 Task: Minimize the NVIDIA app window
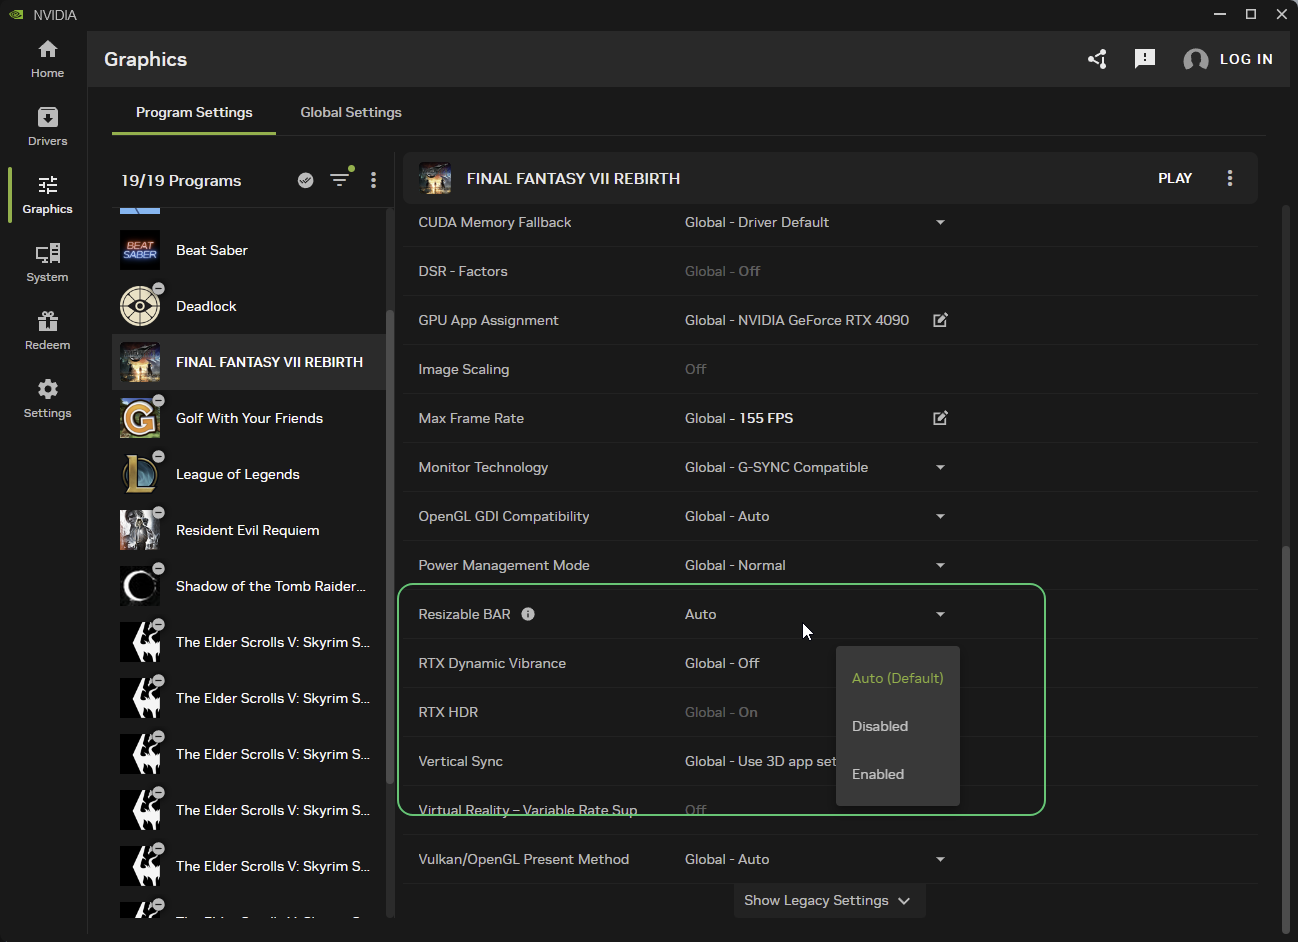[1220, 14]
